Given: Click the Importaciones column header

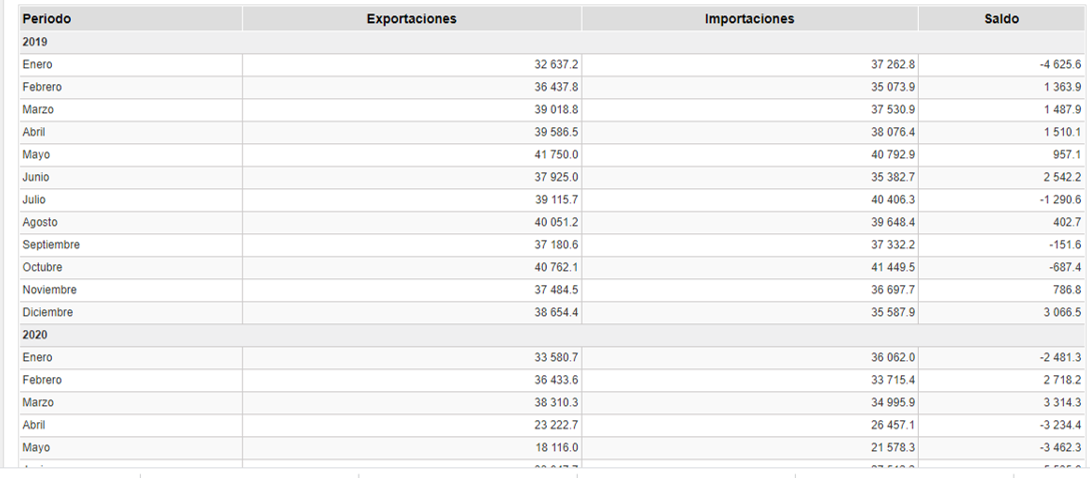Looking at the screenshot, I should [x=749, y=19].
